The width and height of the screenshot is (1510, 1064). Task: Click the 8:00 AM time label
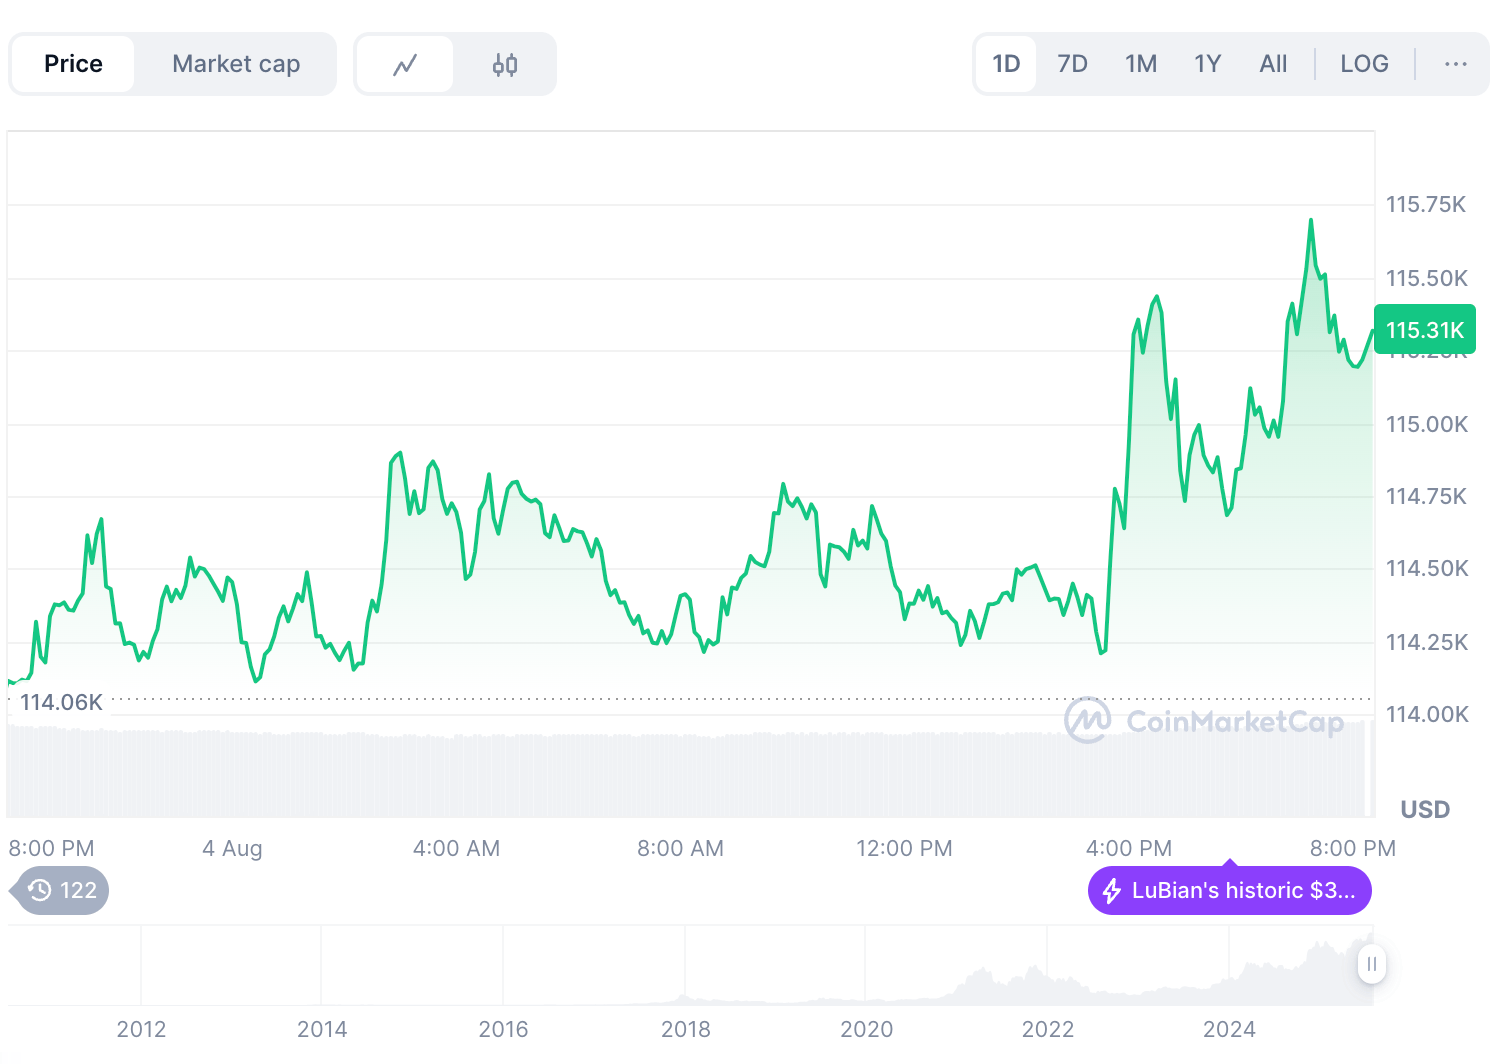pos(680,848)
